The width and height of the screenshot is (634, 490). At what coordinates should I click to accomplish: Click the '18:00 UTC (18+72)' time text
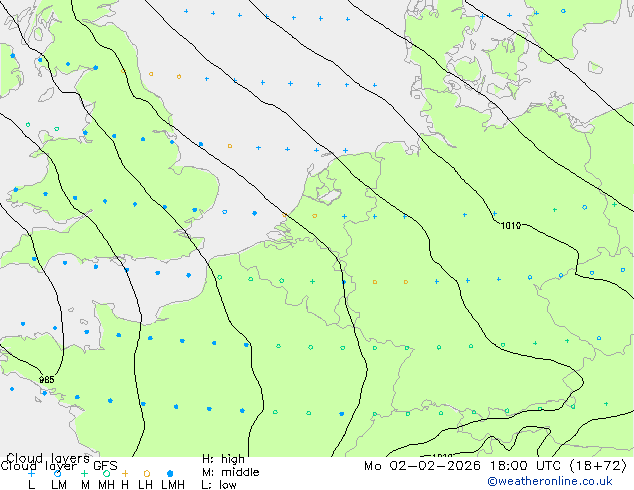click(x=558, y=466)
